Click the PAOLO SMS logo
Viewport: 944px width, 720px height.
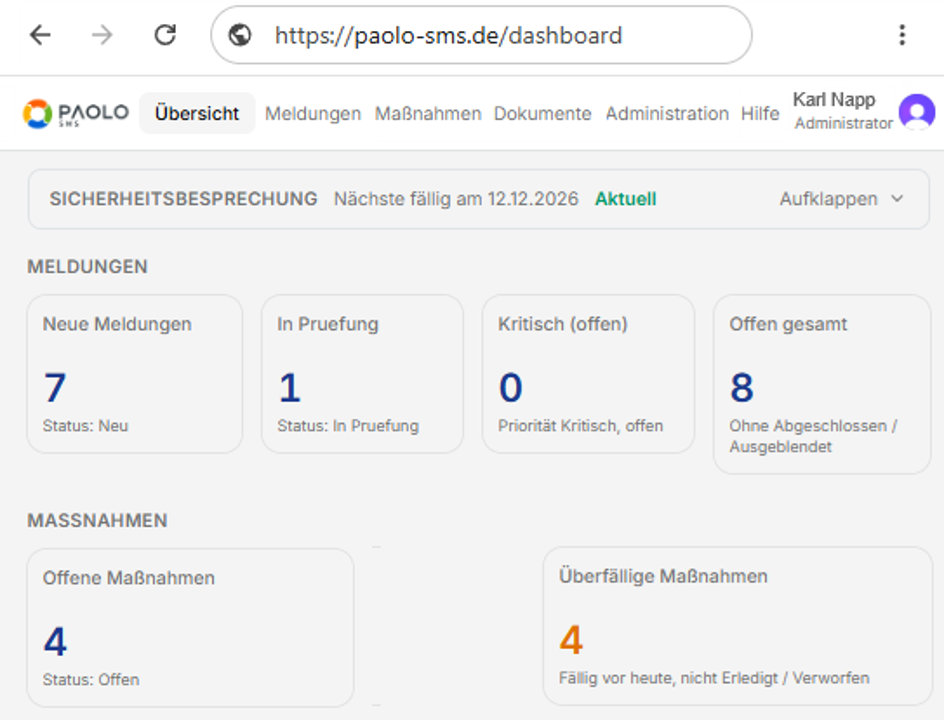tap(76, 113)
